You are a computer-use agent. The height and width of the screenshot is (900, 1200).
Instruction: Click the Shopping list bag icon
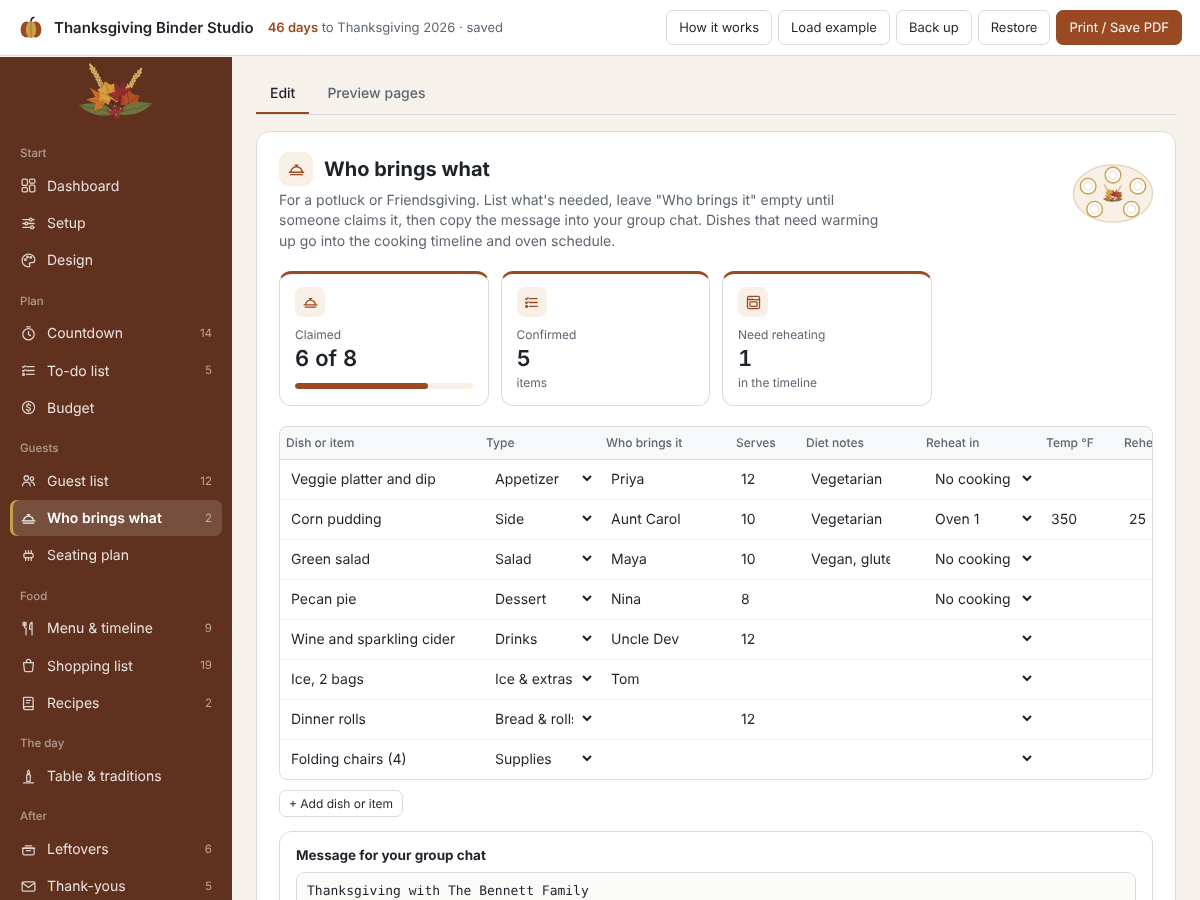click(29, 666)
